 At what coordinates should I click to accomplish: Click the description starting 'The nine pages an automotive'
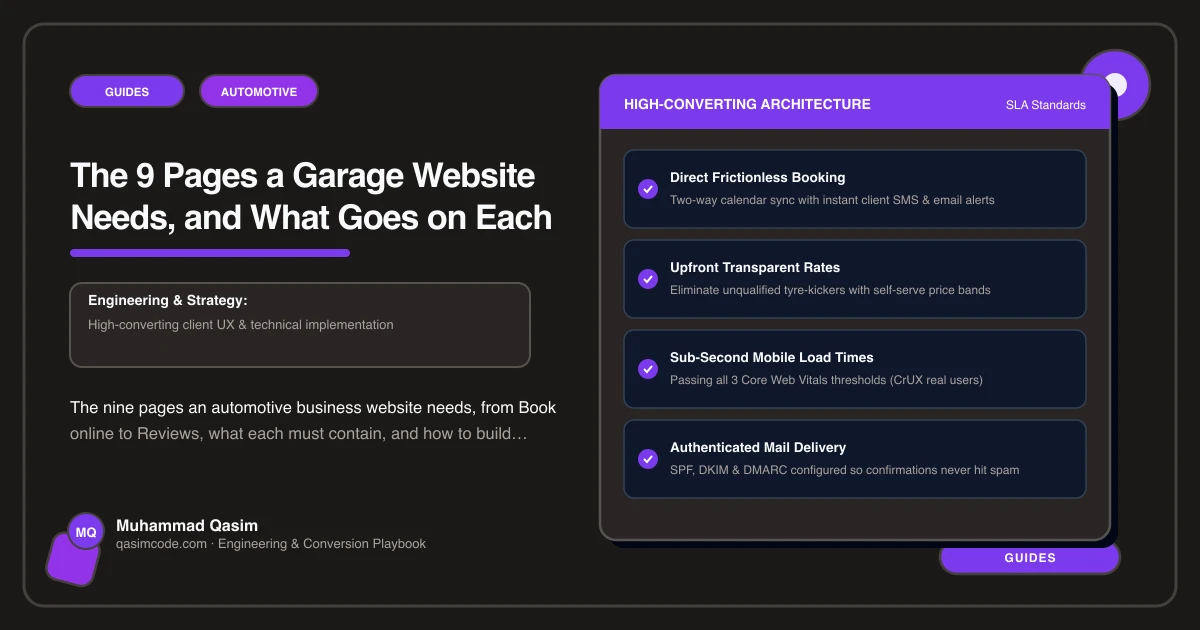[x=313, y=421]
